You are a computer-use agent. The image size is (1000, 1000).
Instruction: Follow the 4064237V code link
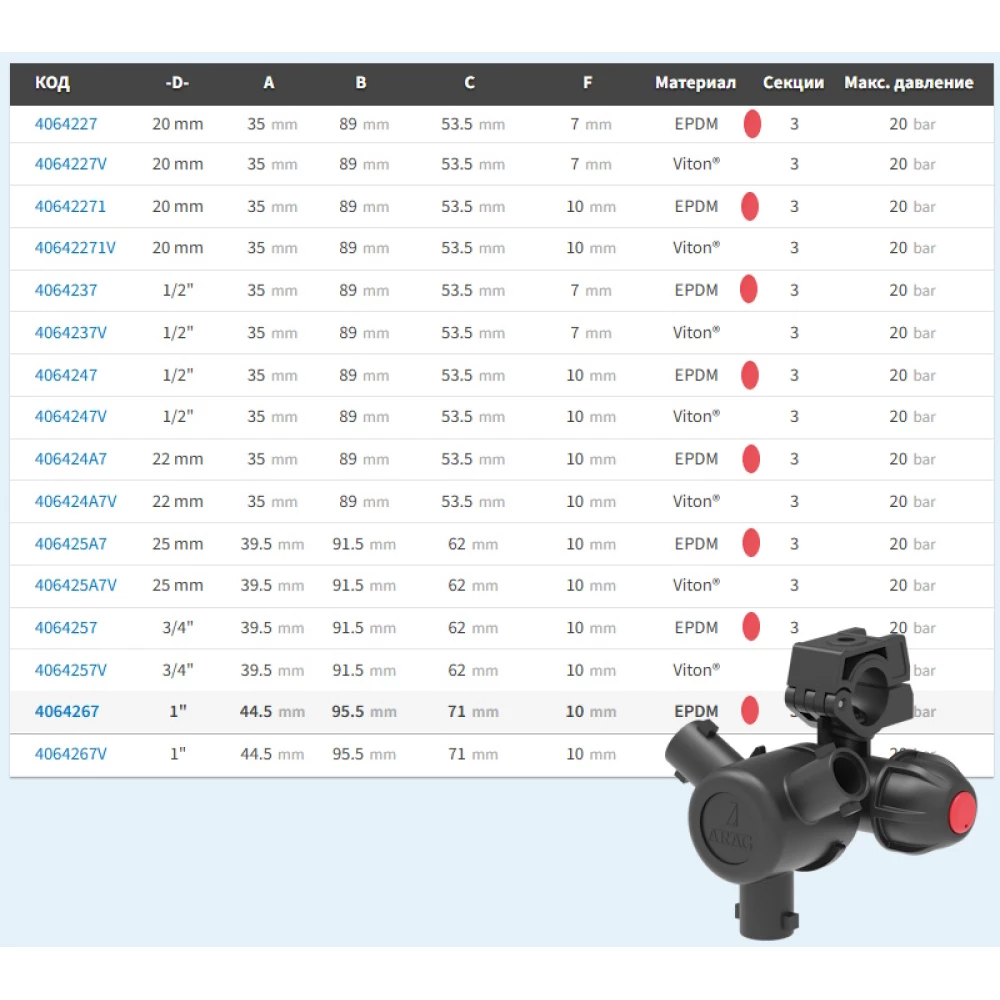click(70, 333)
